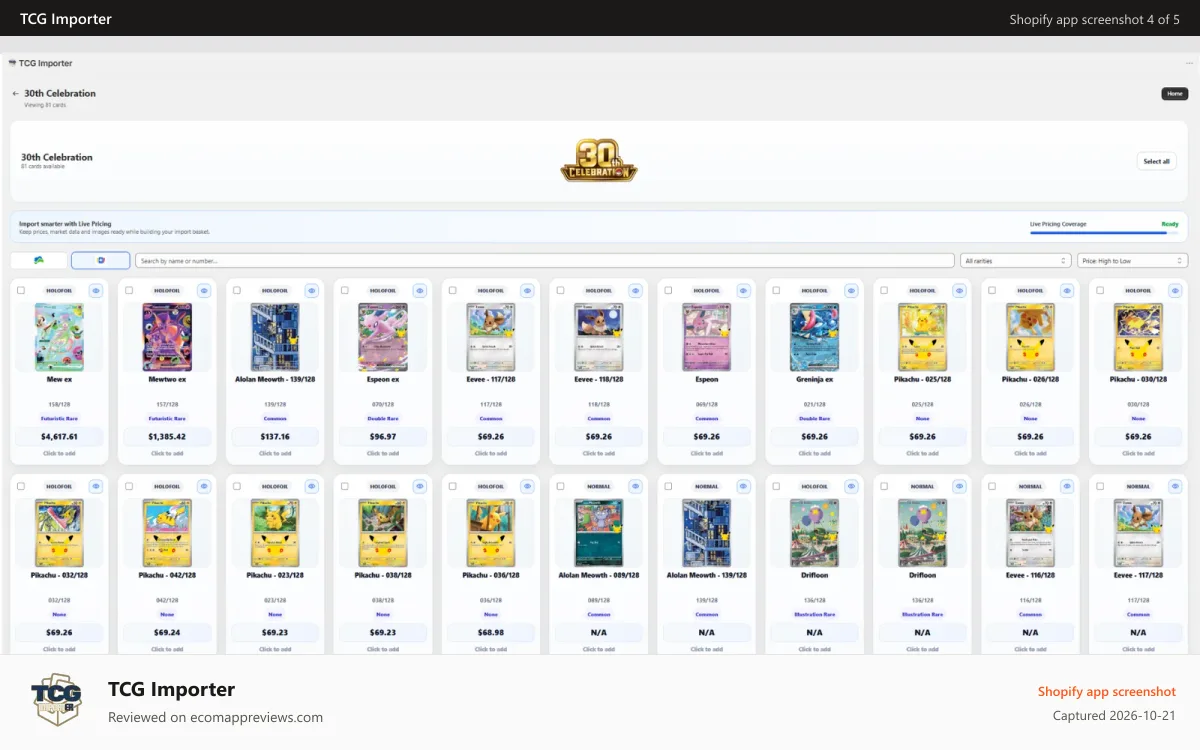Tick the Mew ex card checkbox
This screenshot has height=750, width=1200.
coord(21,290)
